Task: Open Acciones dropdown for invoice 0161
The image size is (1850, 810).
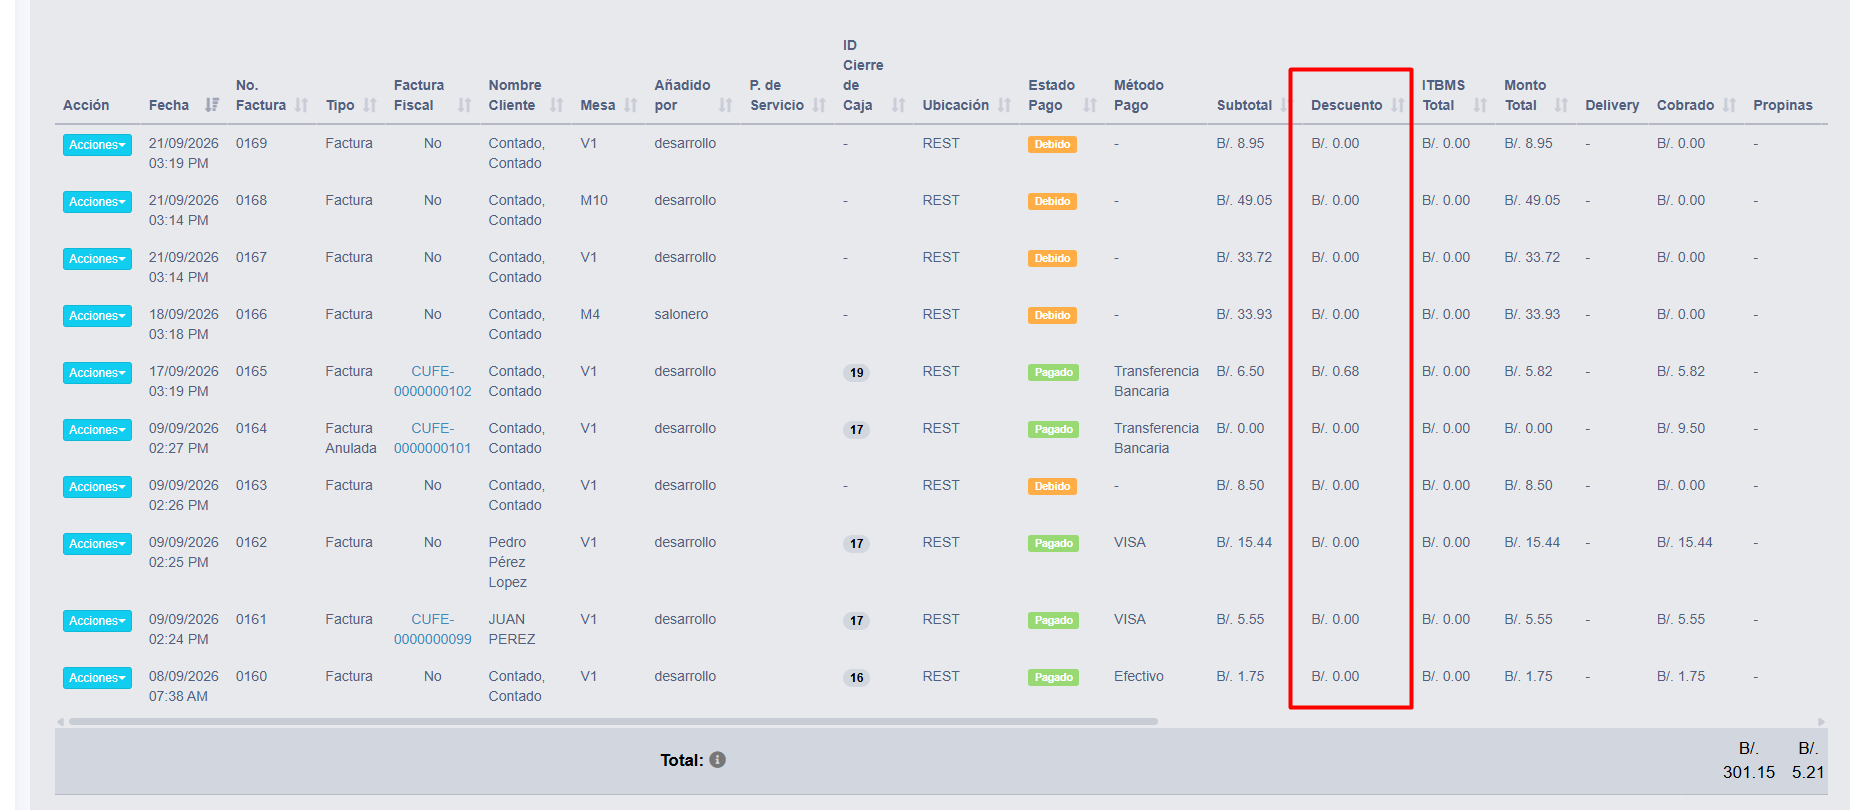Action: tap(97, 621)
